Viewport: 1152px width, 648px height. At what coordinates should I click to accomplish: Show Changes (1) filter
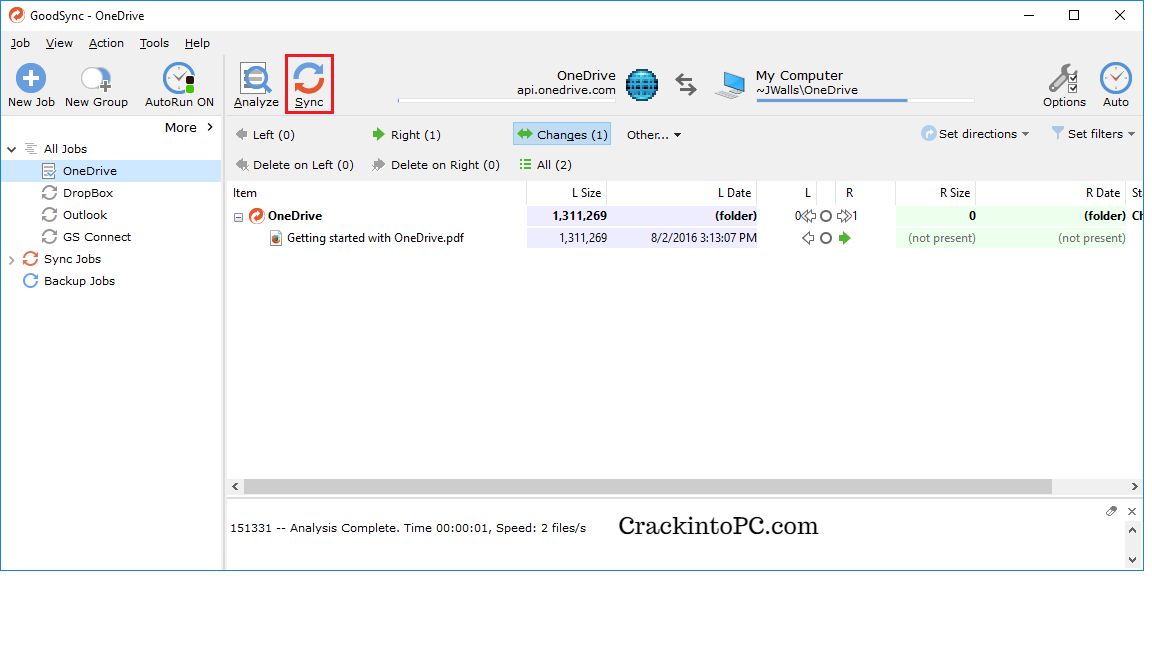pos(562,134)
